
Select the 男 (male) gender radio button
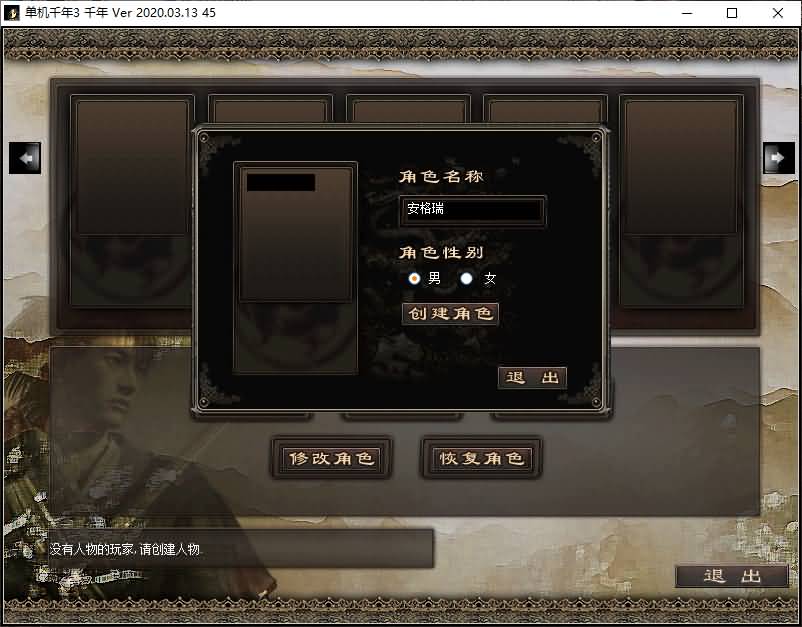point(415,278)
